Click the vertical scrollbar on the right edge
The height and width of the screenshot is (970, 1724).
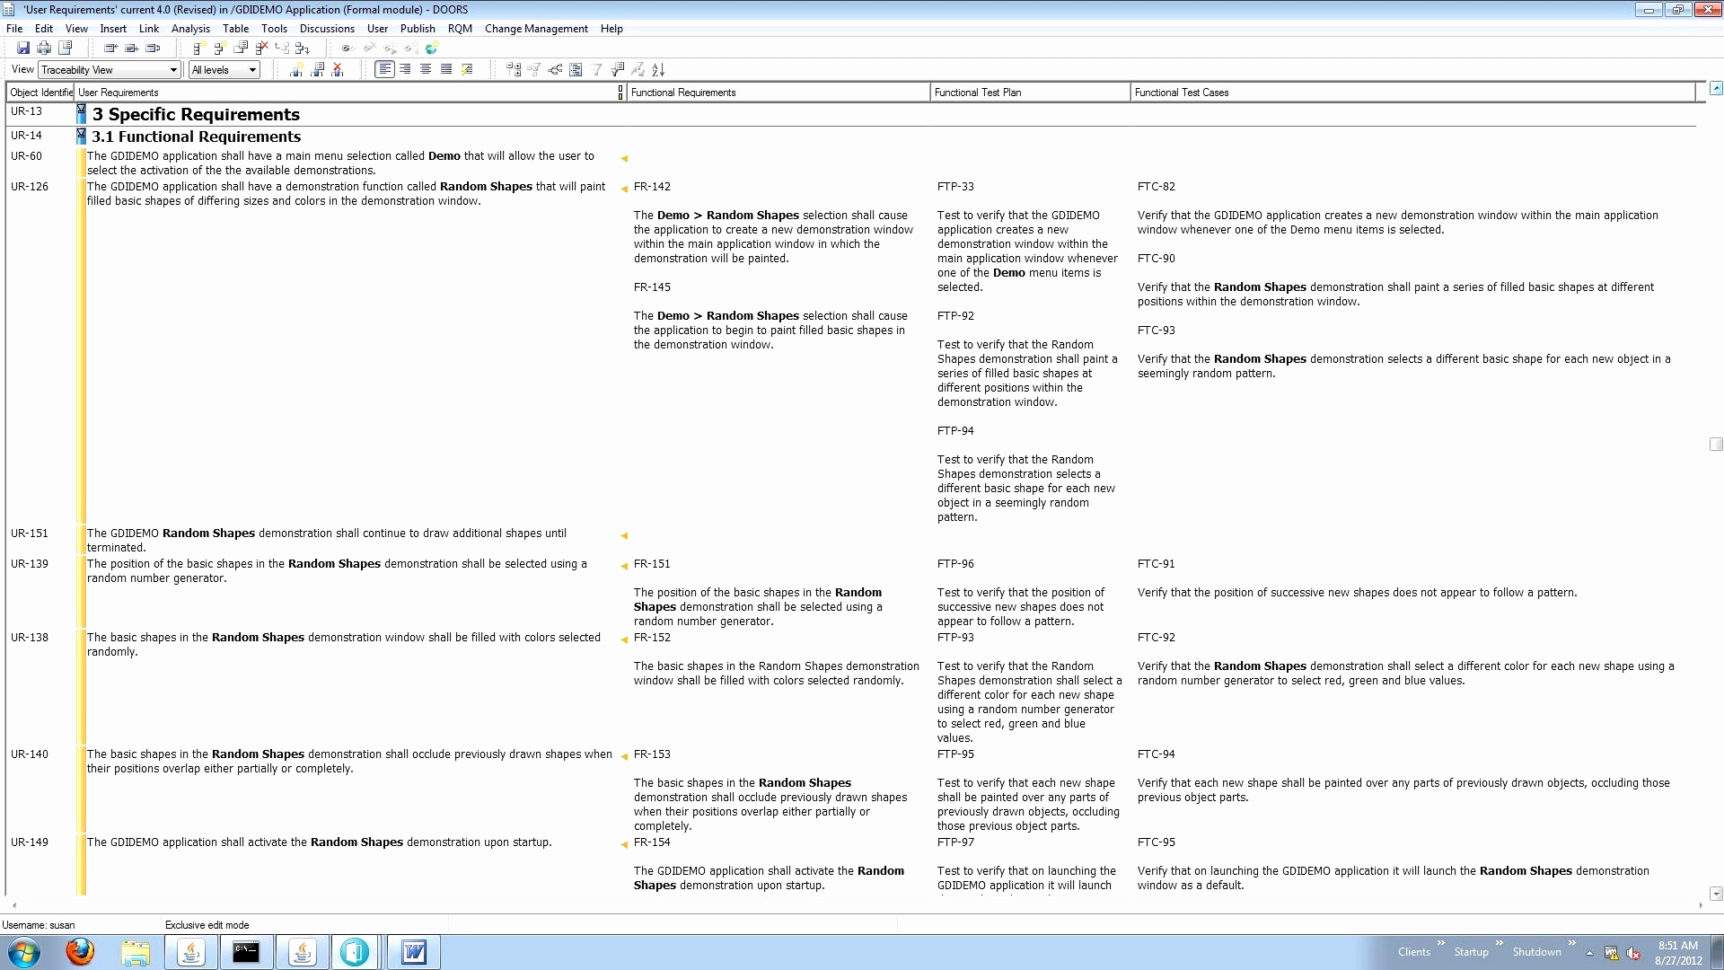(x=1718, y=443)
